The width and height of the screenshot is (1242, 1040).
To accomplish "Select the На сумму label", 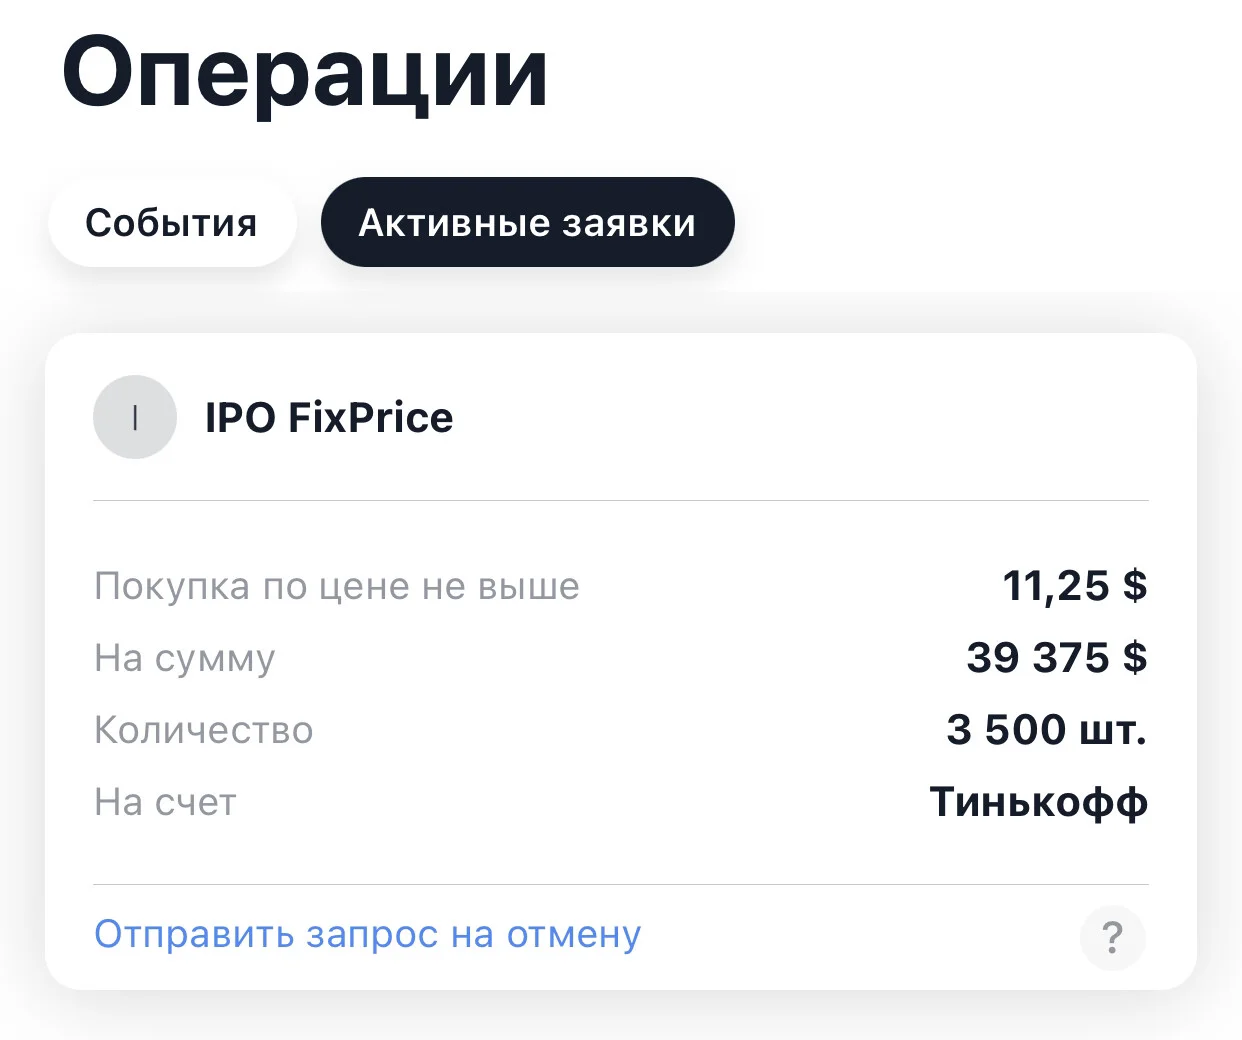I will [184, 658].
